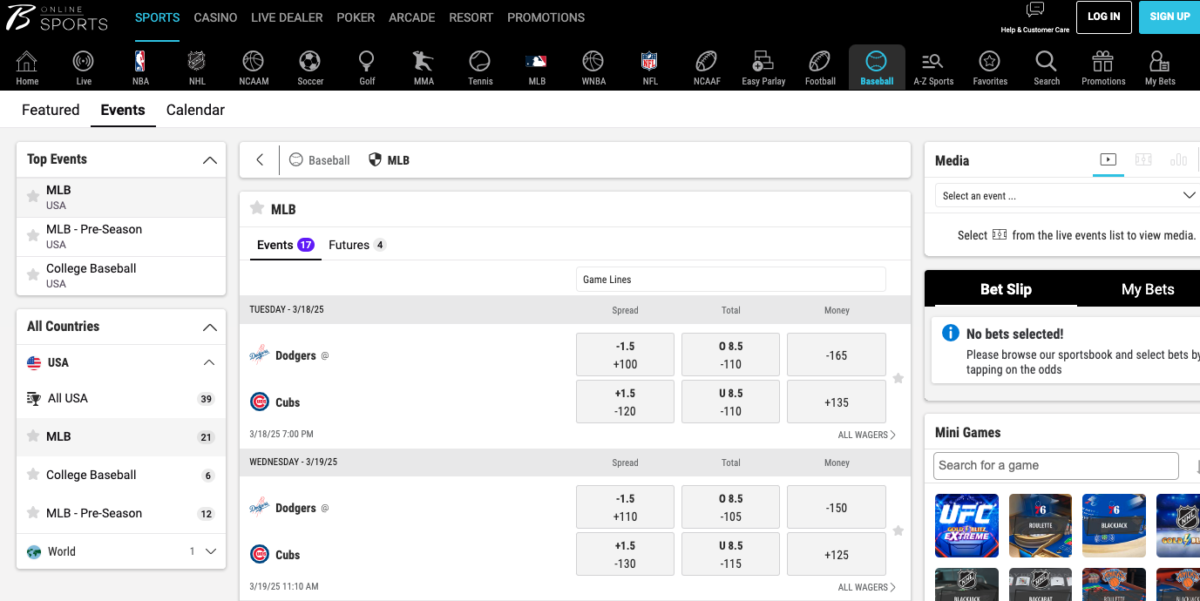Bet Cubs +135 moneyline on Tuesday

(836, 402)
